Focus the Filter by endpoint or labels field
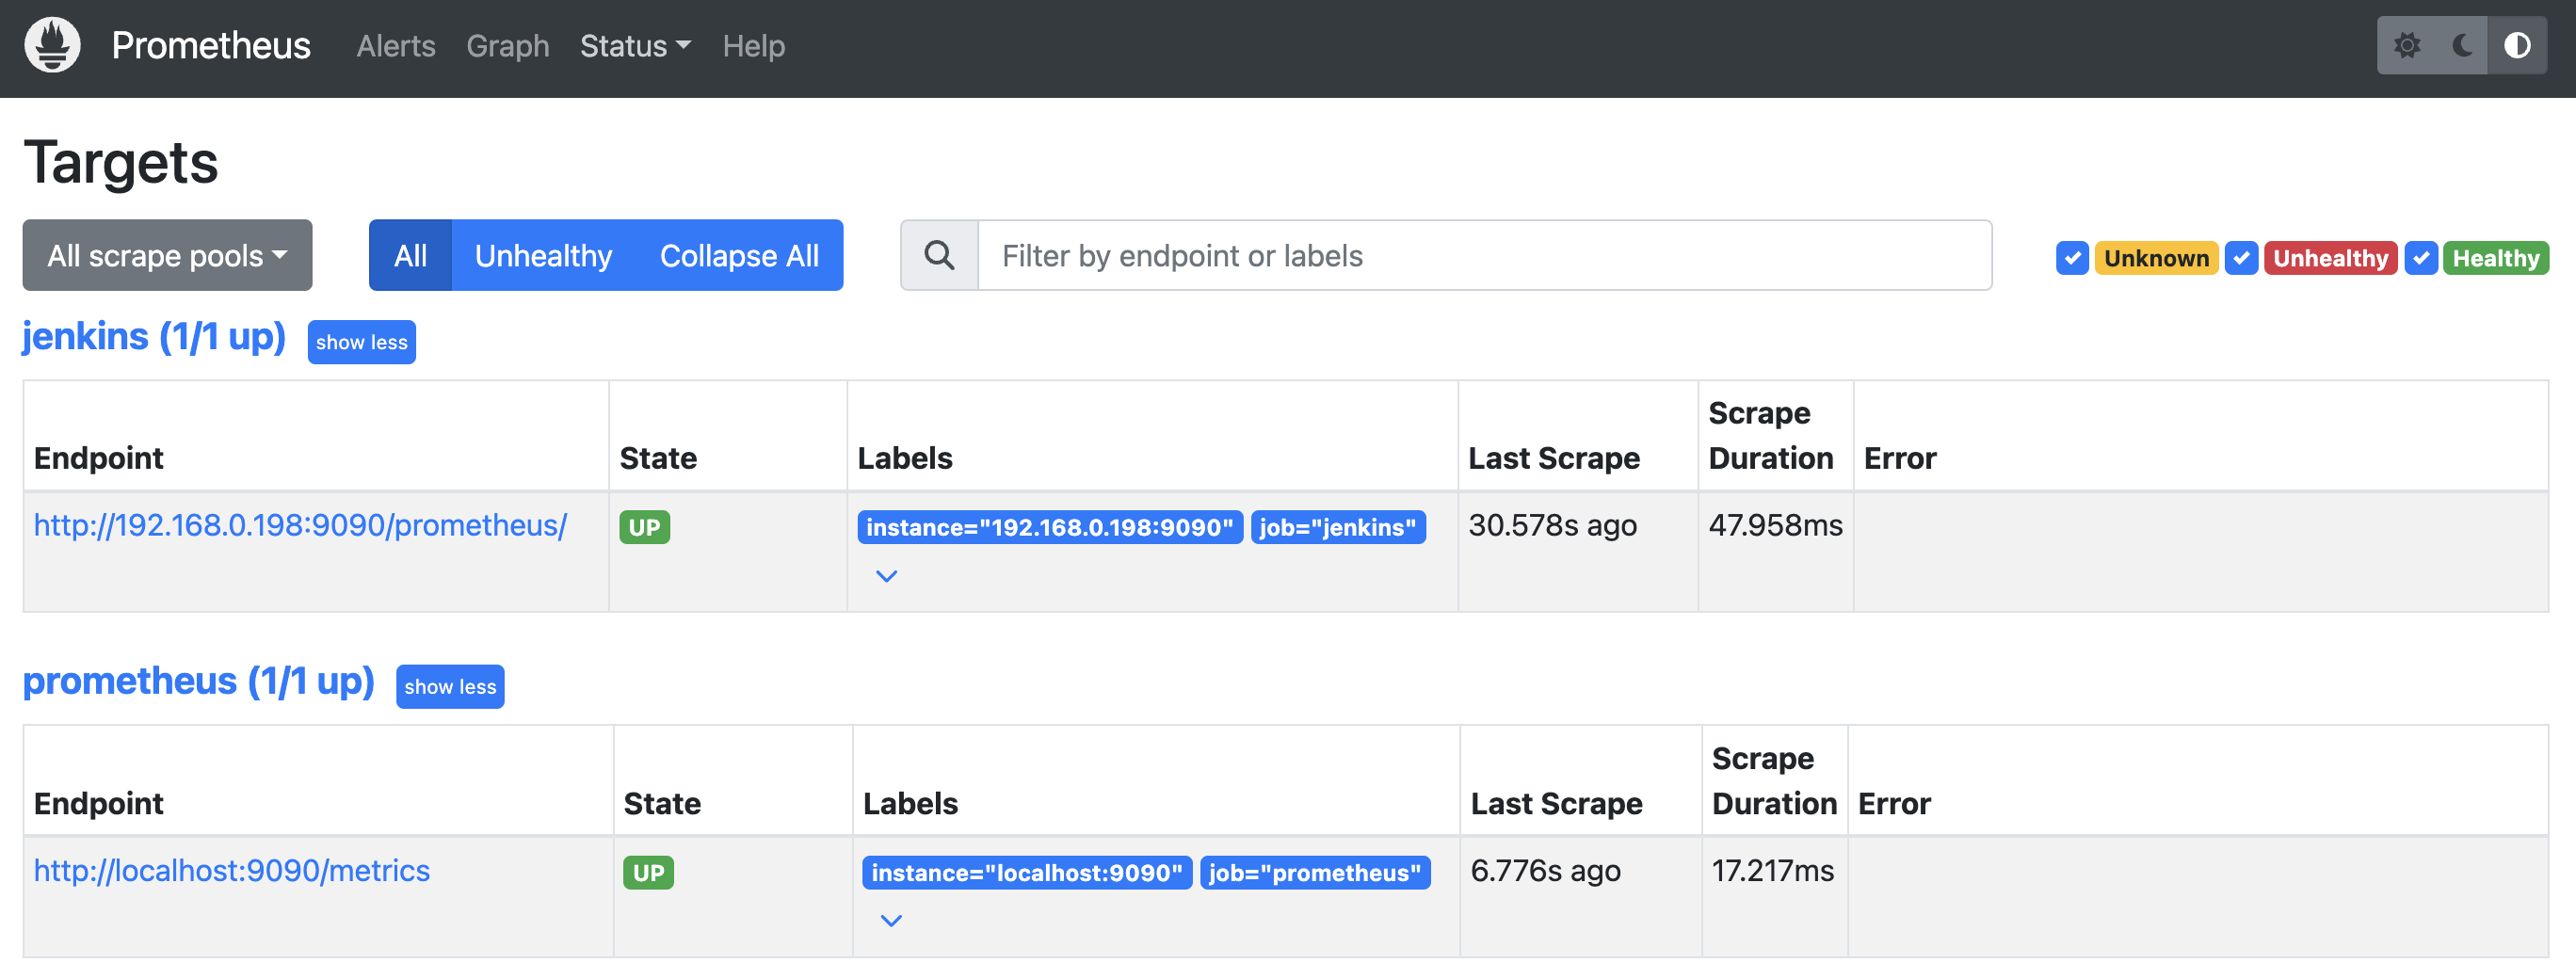Screen dimensions: 2576x979 (x=1484, y=256)
